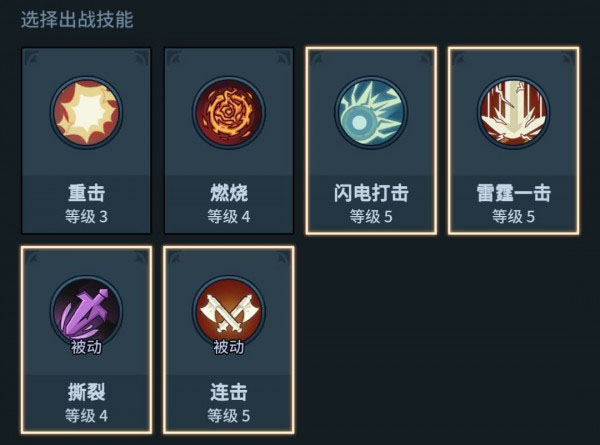600x445 pixels.
Task: Click the 被动 badge on 连击 icon
Action: (x=228, y=347)
